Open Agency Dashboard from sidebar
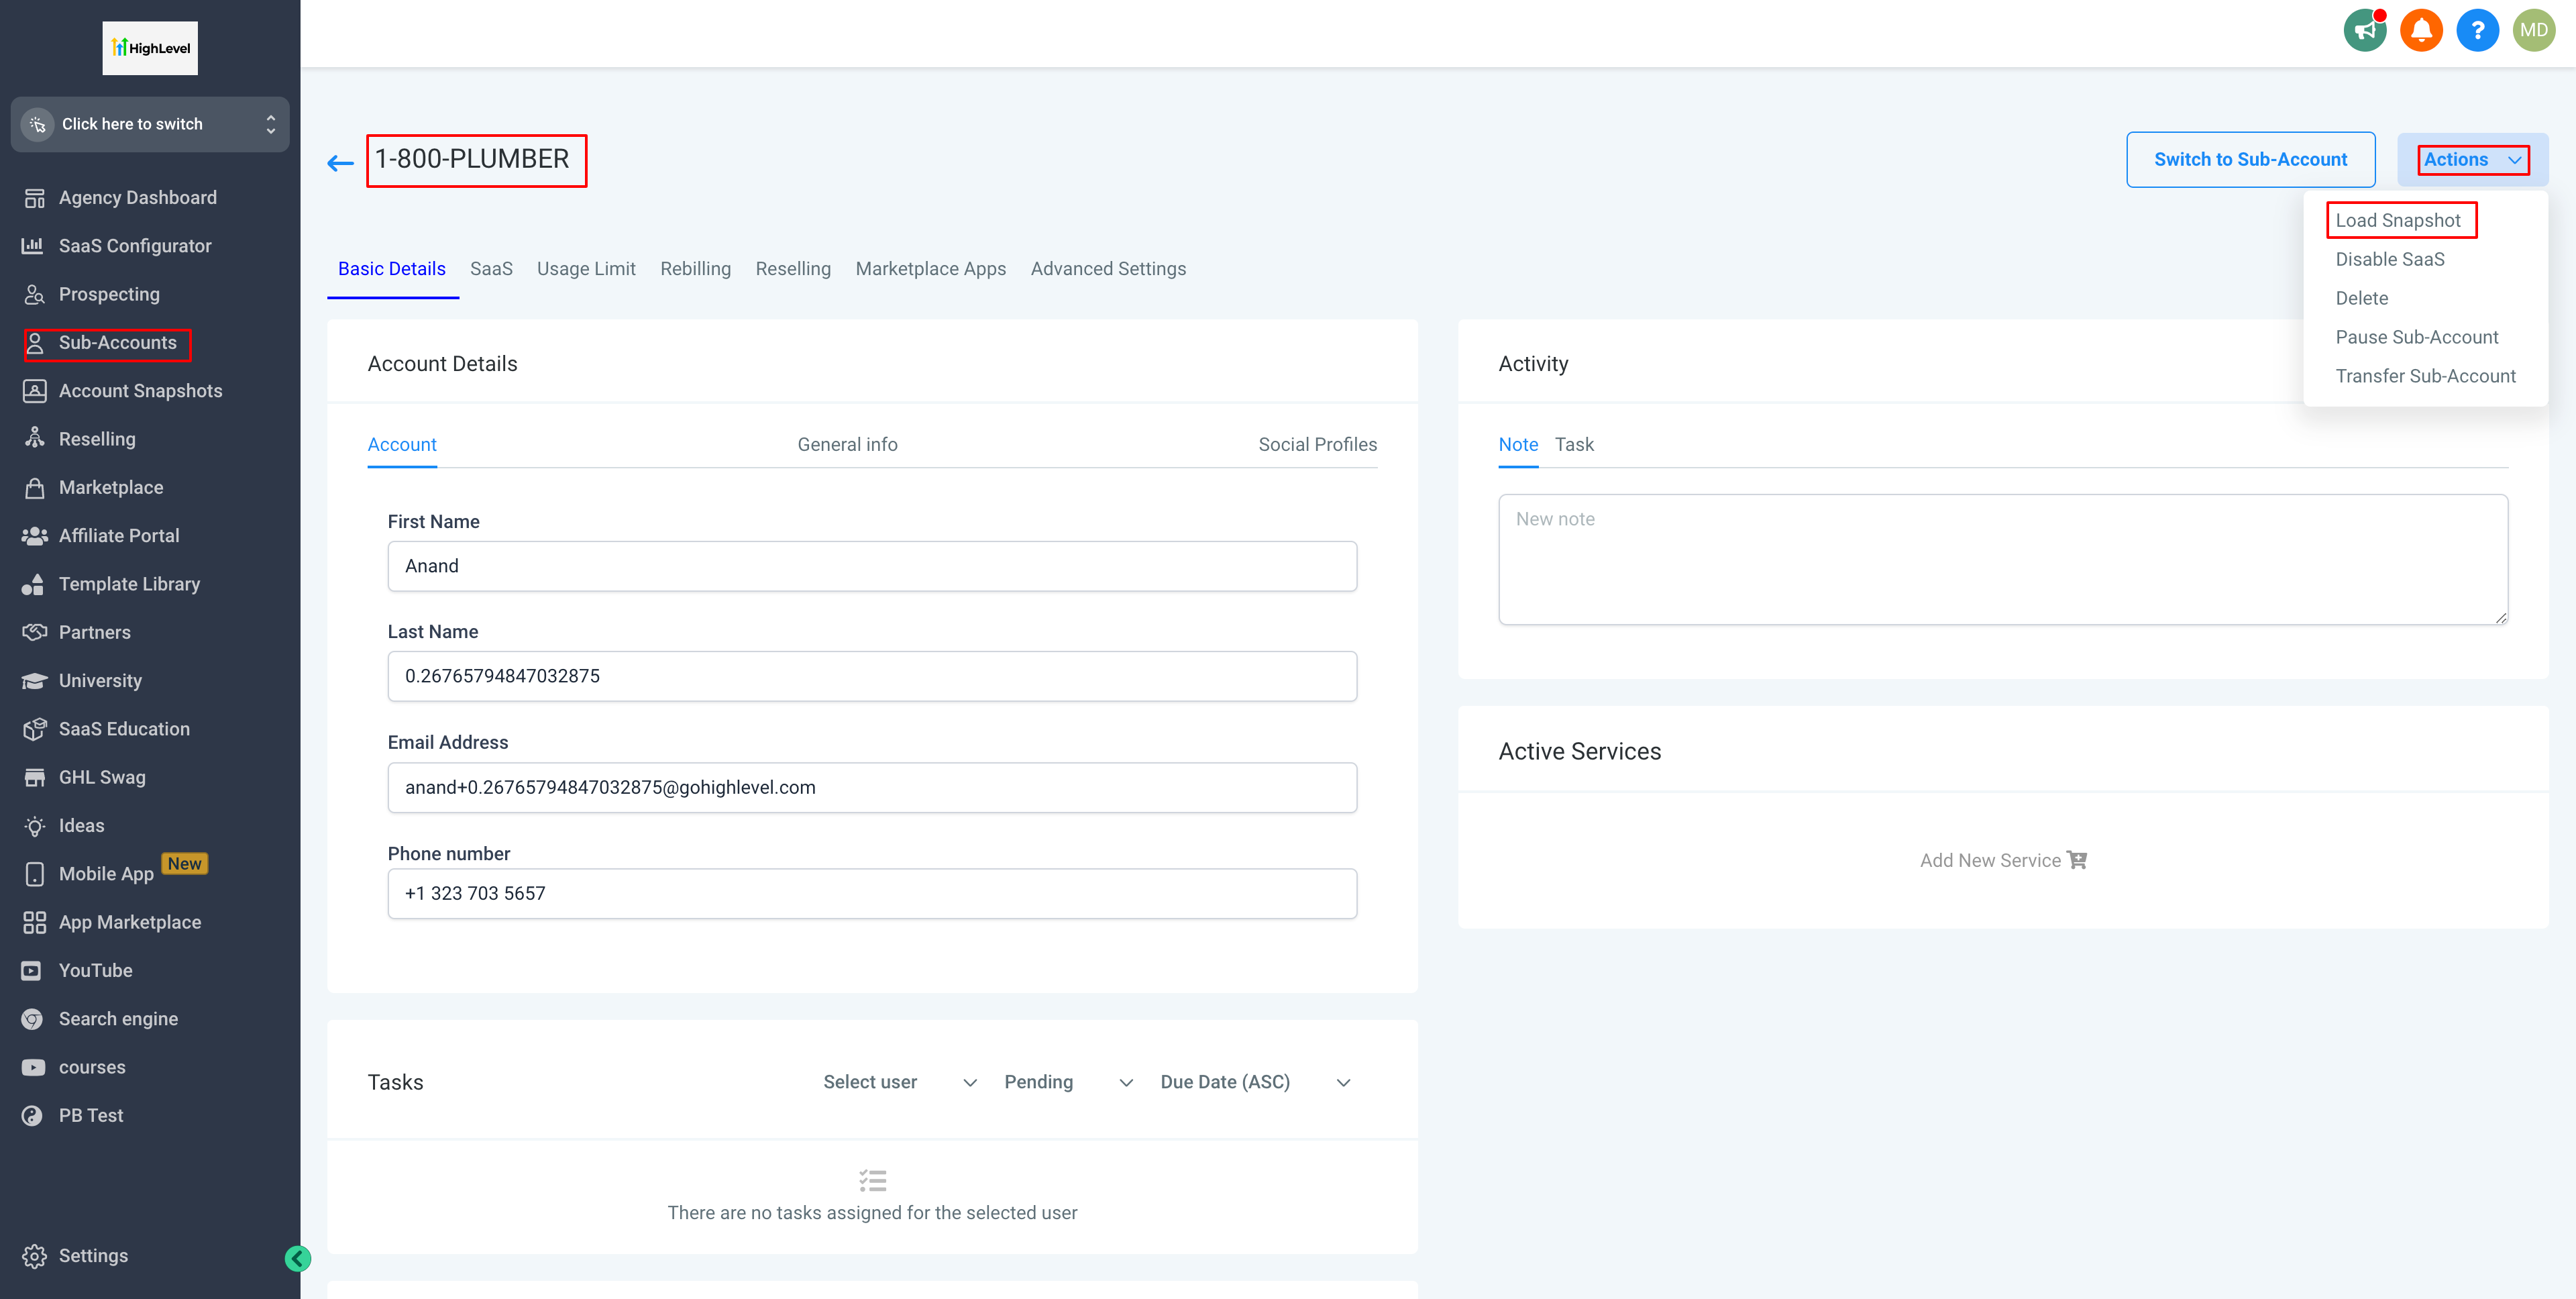 (137, 198)
